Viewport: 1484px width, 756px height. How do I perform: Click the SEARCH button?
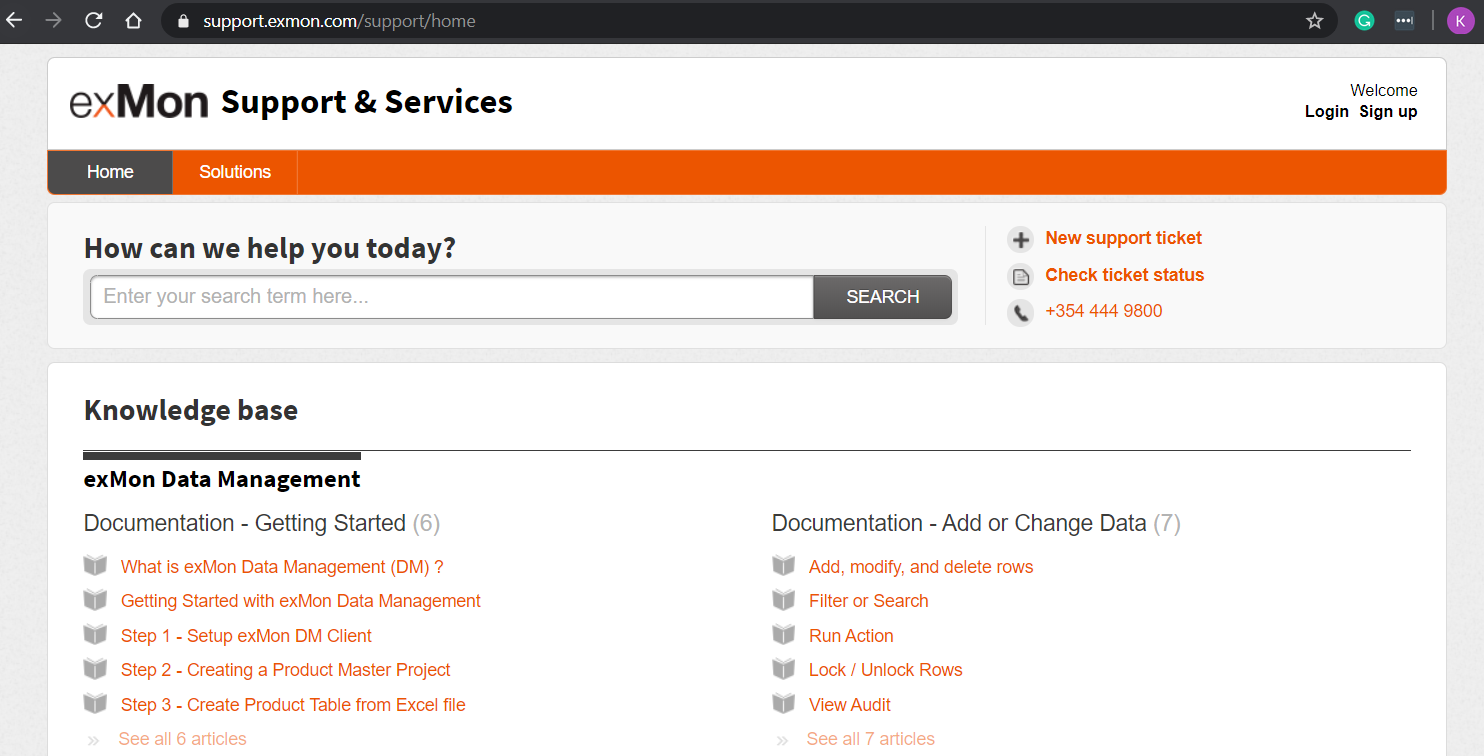[882, 297]
